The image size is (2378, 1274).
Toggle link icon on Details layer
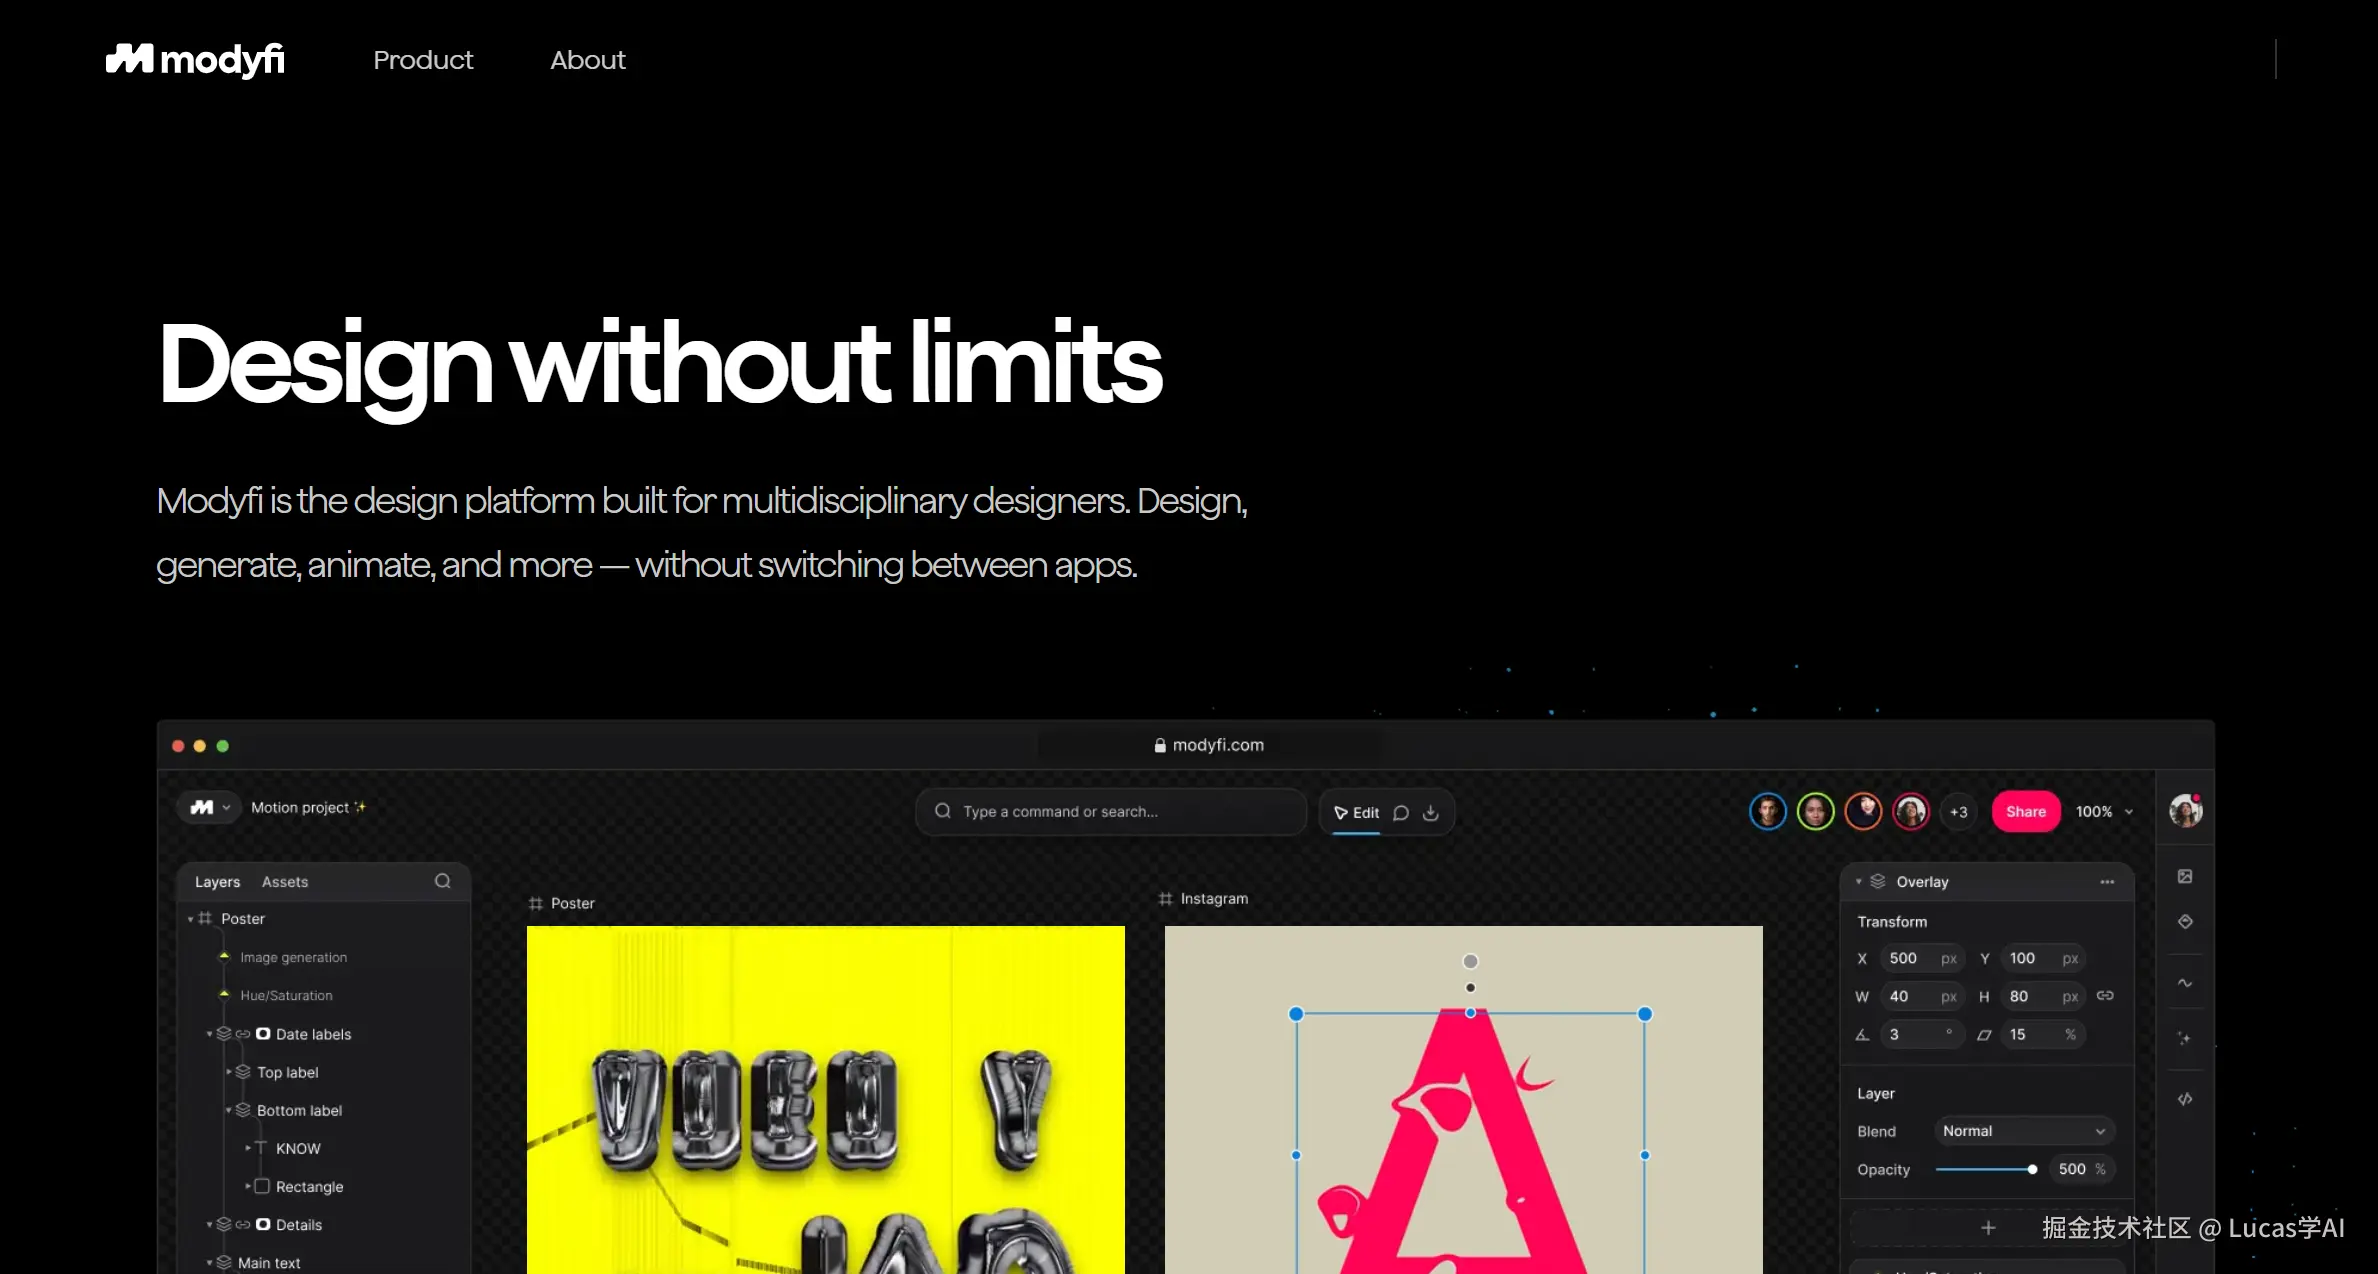coord(242,1224)
